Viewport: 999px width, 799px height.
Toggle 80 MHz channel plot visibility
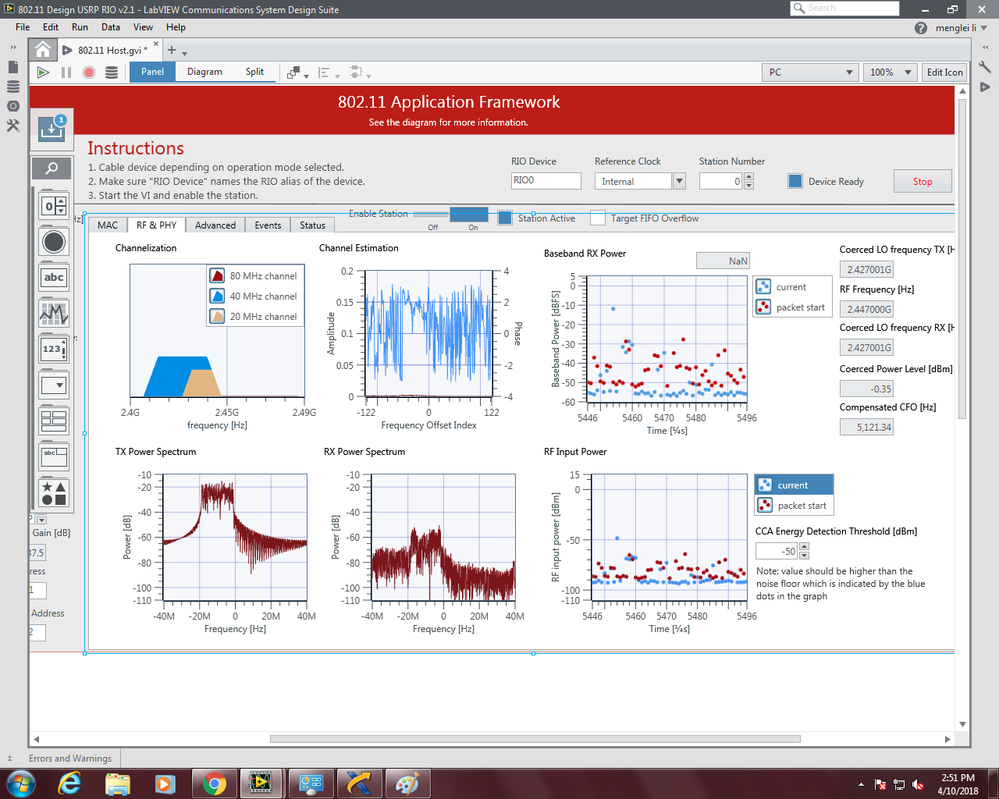point(217,276)
